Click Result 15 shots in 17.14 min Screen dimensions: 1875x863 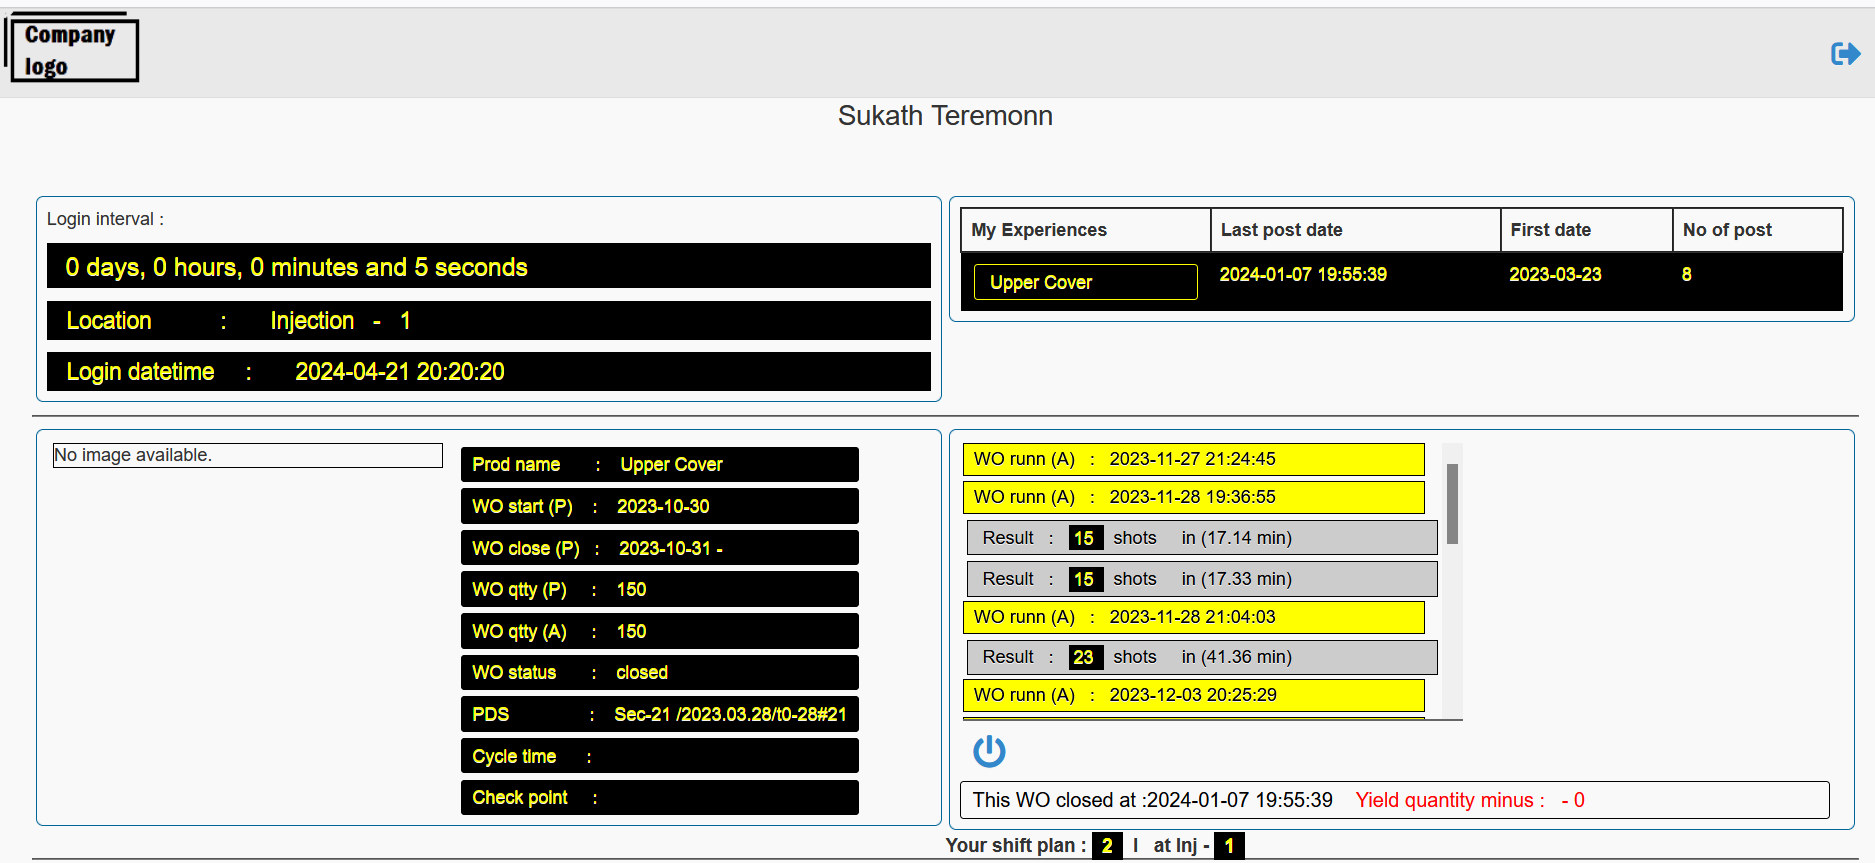[1202, 538]
